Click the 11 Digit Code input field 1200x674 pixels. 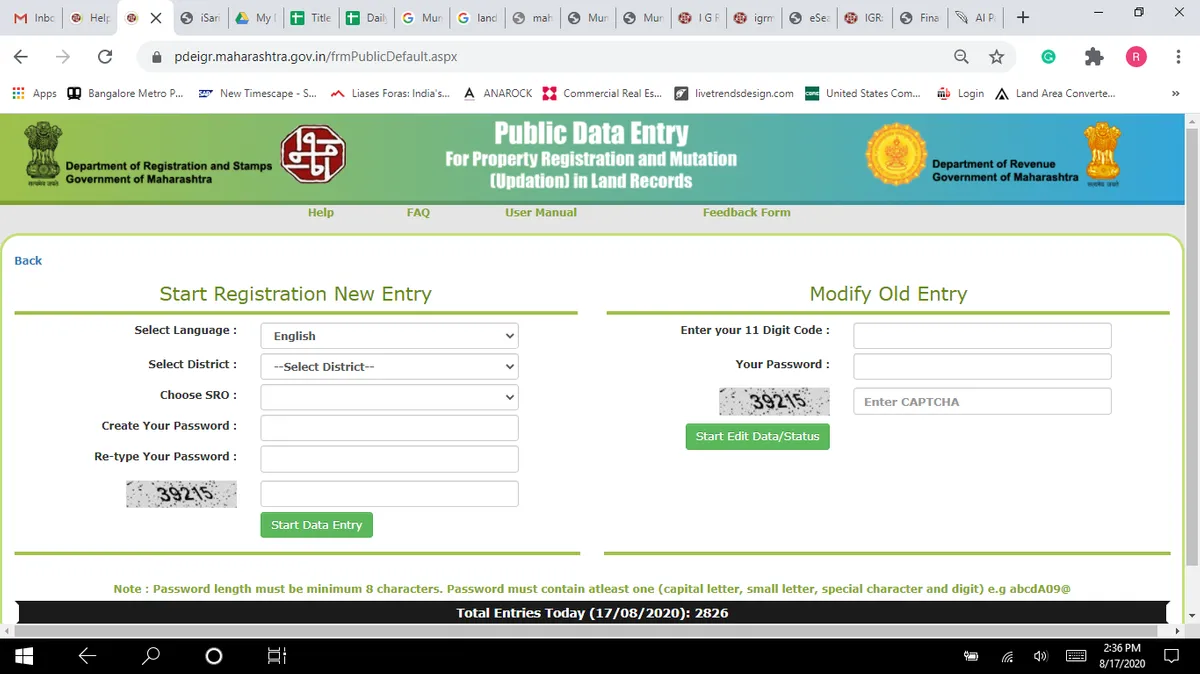click(x=981, y=336)
